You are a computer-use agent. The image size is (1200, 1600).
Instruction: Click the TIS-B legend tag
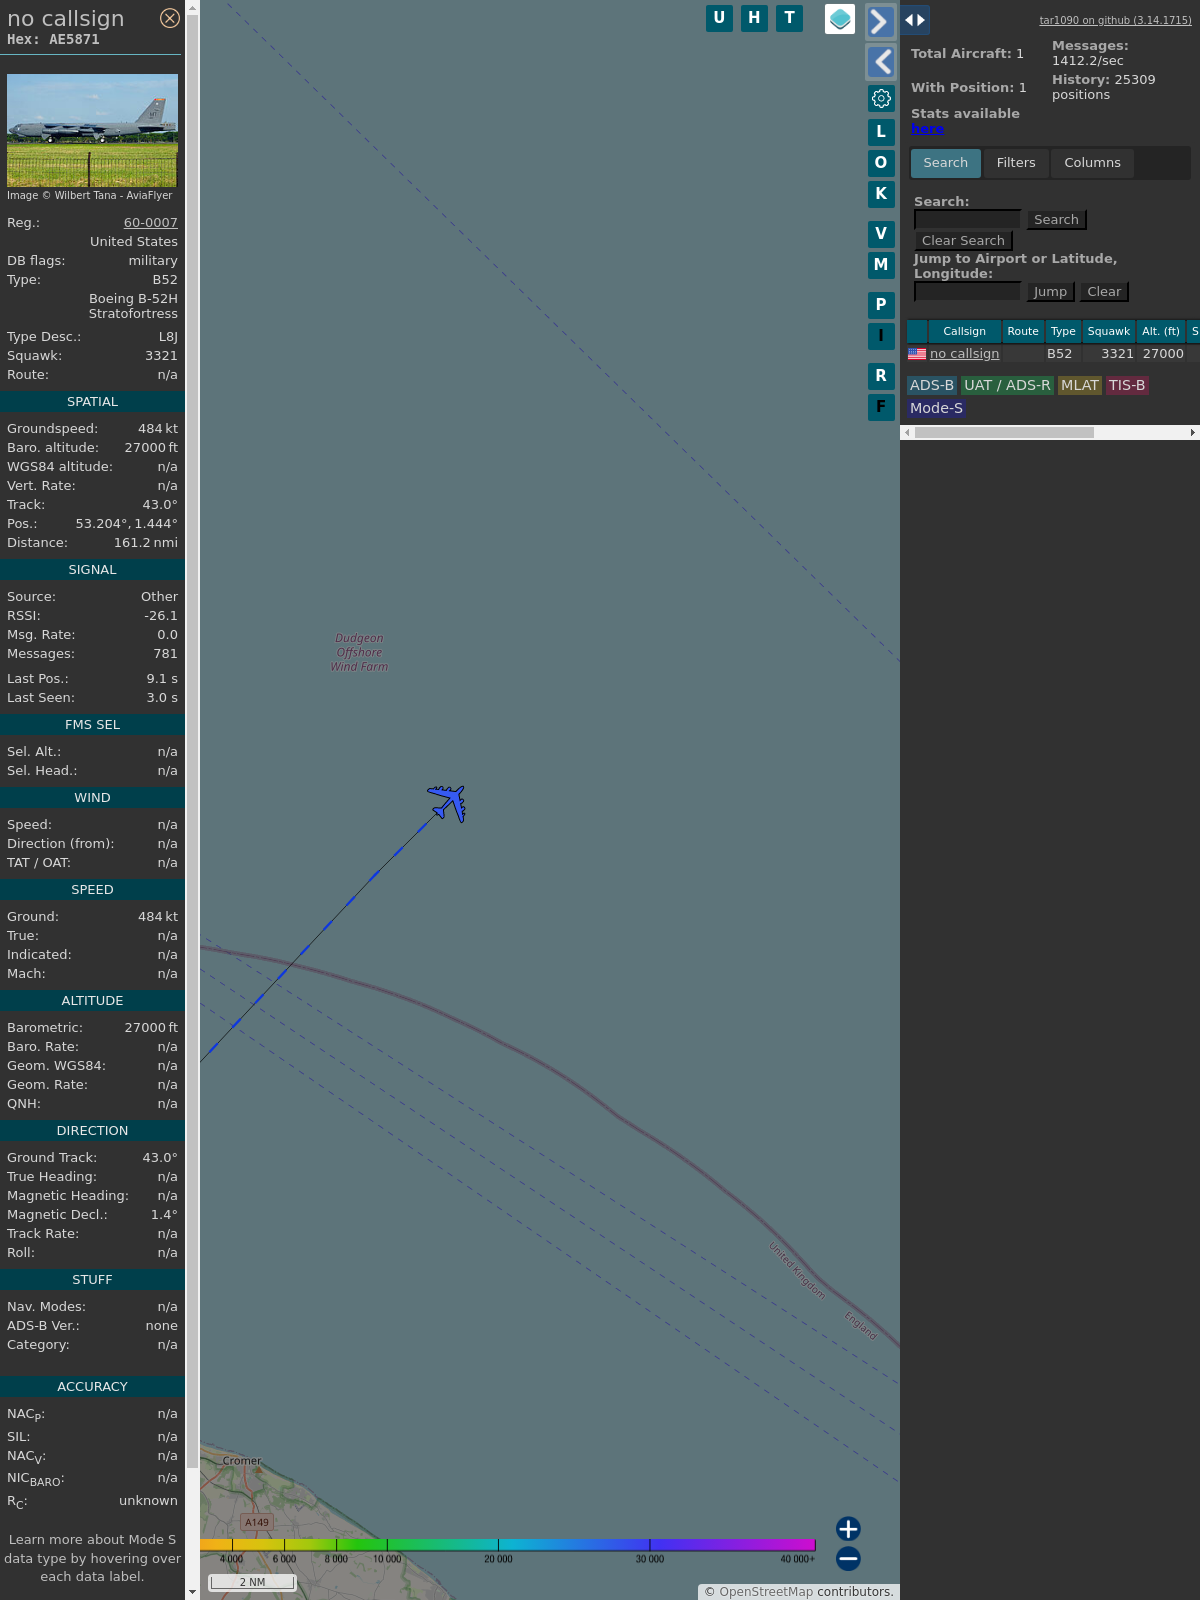tap(1127, 385)
